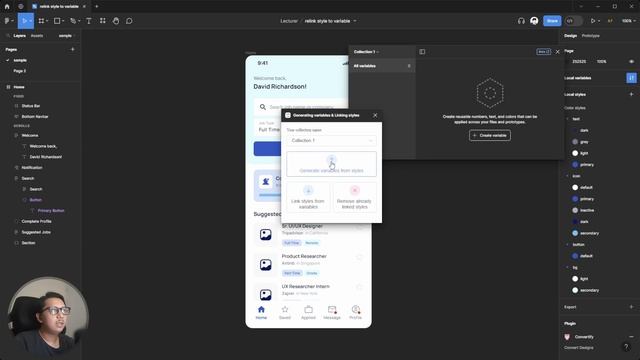Select the Hand tool

(116, 21)
